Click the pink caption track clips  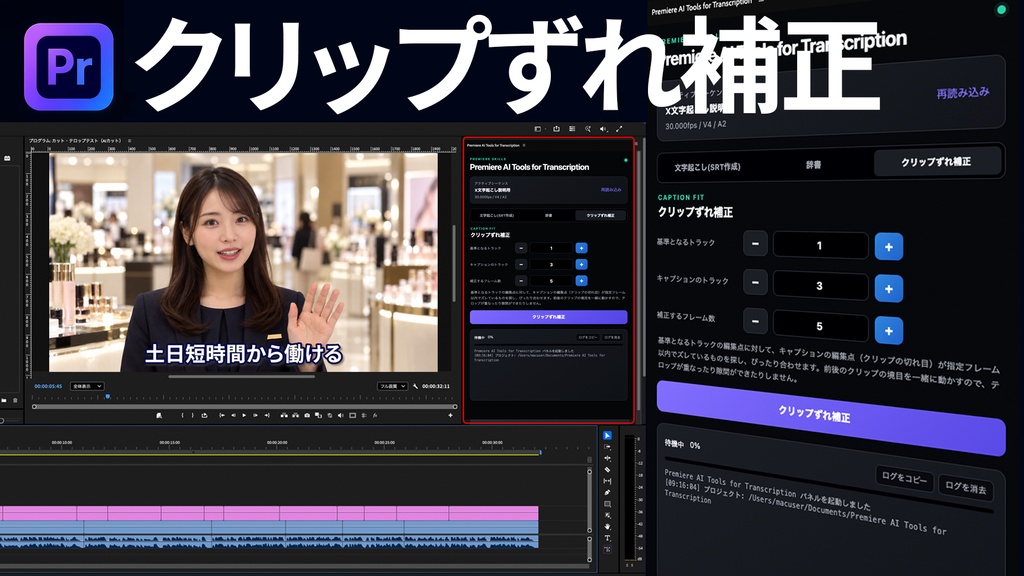[269, 513]
